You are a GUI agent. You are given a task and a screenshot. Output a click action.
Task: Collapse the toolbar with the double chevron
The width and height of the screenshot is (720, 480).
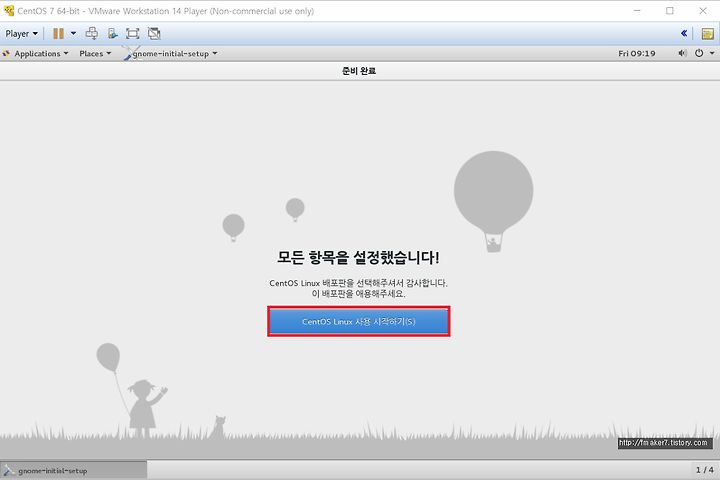click(x=684, y=33)
